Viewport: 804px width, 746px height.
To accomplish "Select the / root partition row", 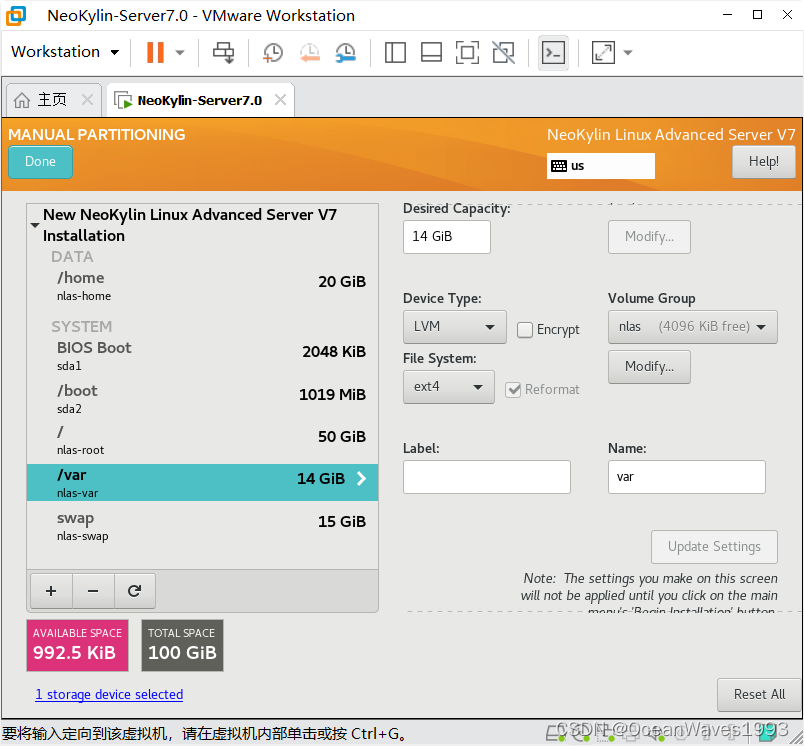I will (x=203, y=440).
